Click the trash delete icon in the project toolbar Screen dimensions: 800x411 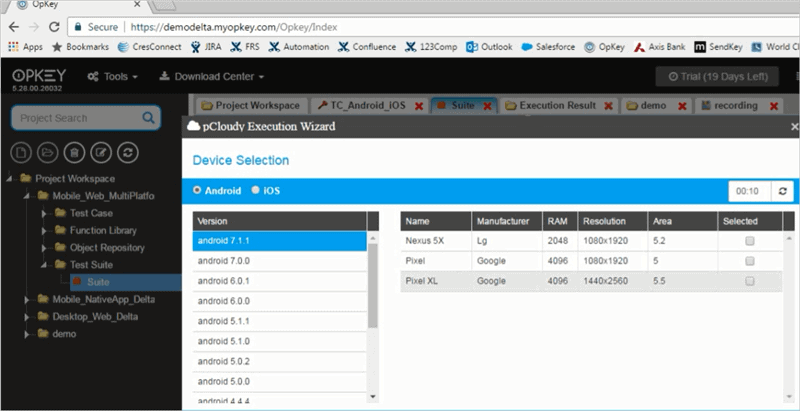pos(74,153)
